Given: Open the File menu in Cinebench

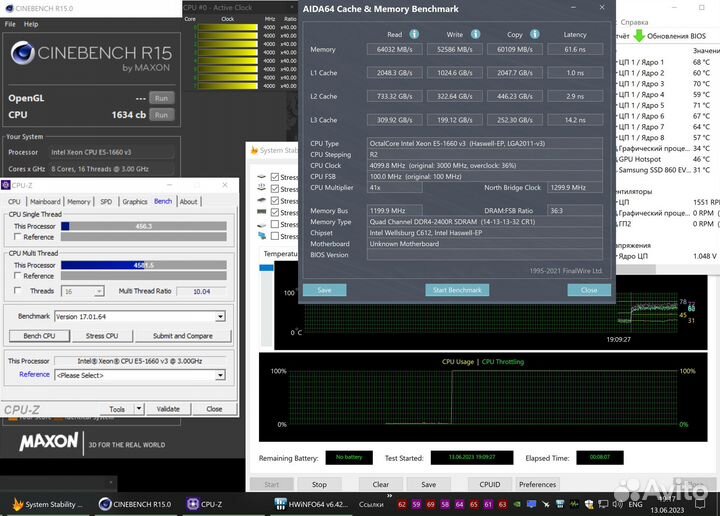Looking at the screenshot, I should (x=10, y=24).
